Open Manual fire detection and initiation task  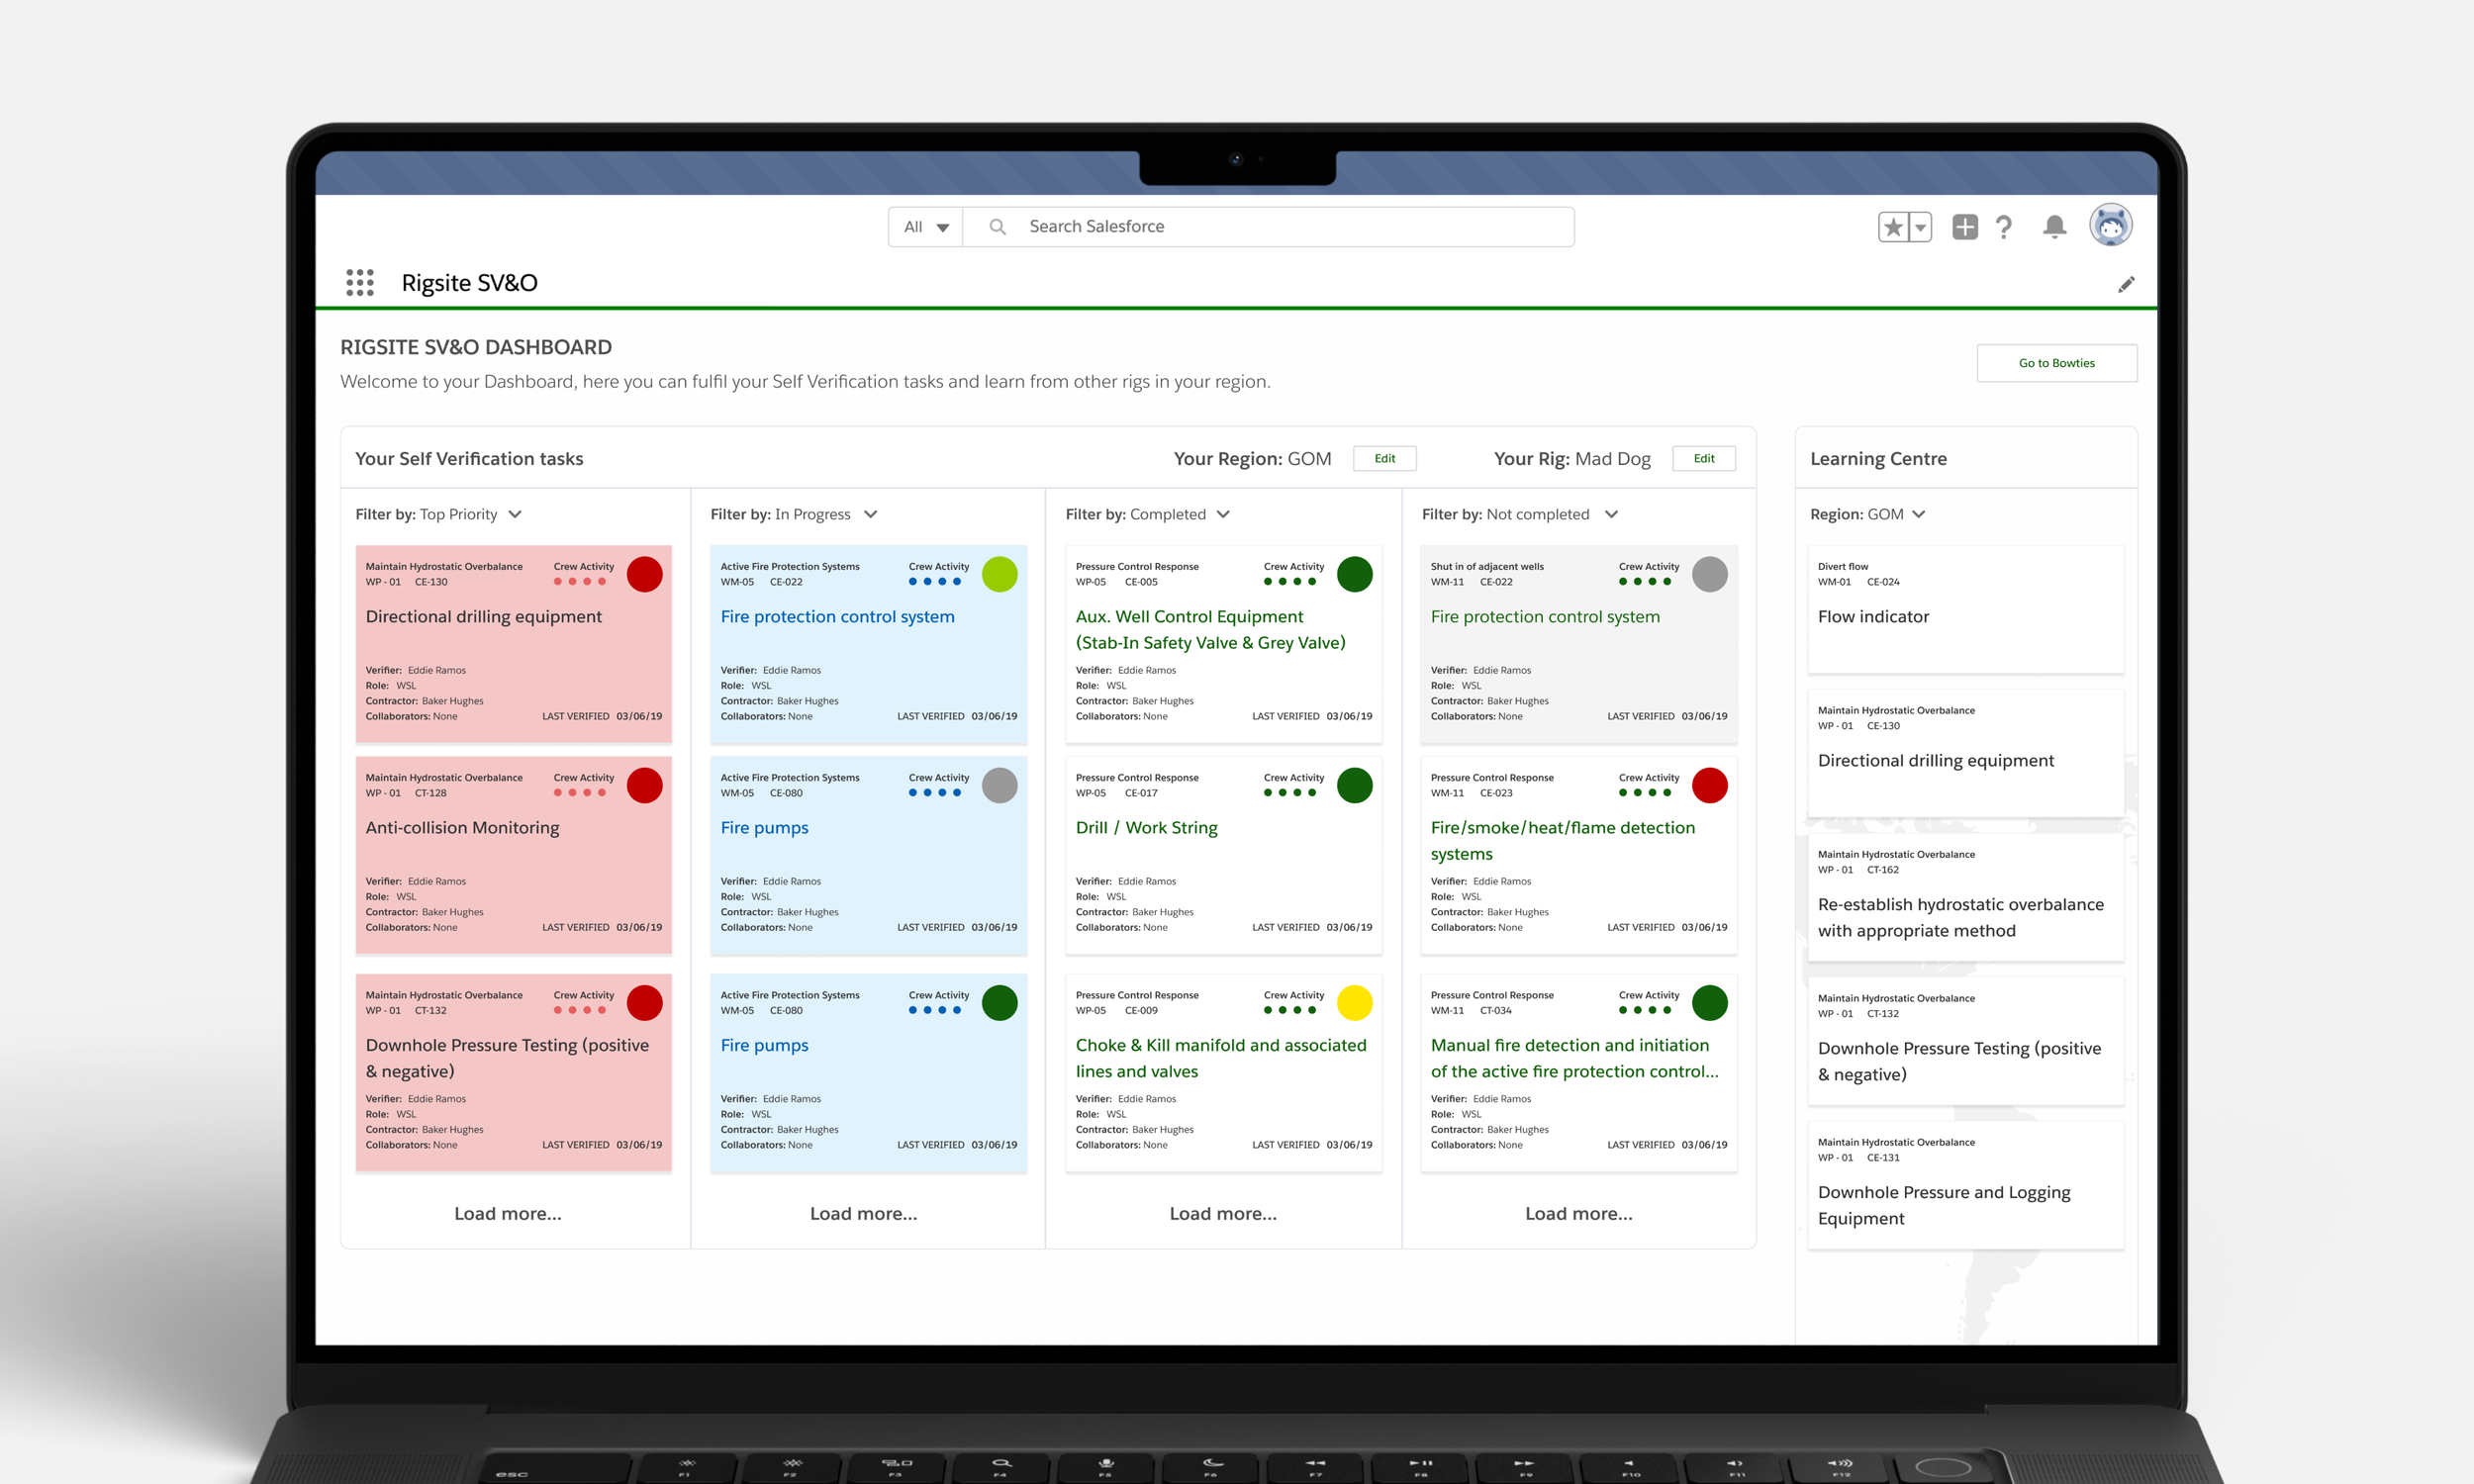pos(1578,1073)
